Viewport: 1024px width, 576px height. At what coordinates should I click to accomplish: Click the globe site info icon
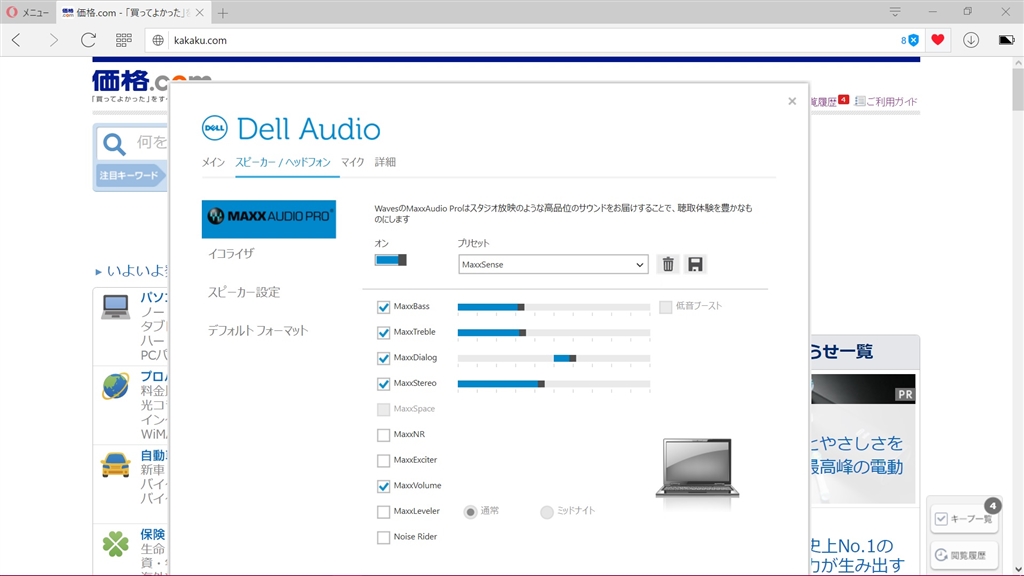tap(158, 40)
